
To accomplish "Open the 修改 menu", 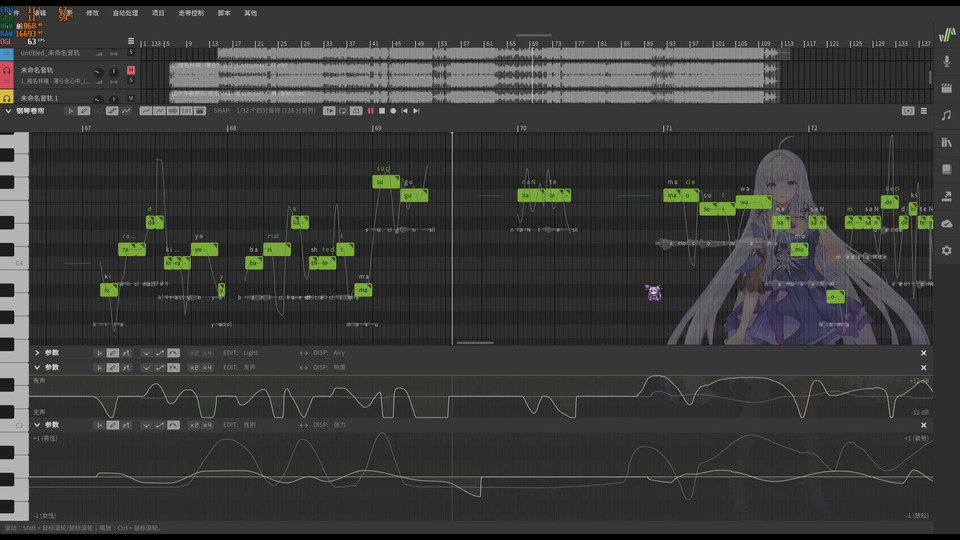I will click(x=92, y=13).
